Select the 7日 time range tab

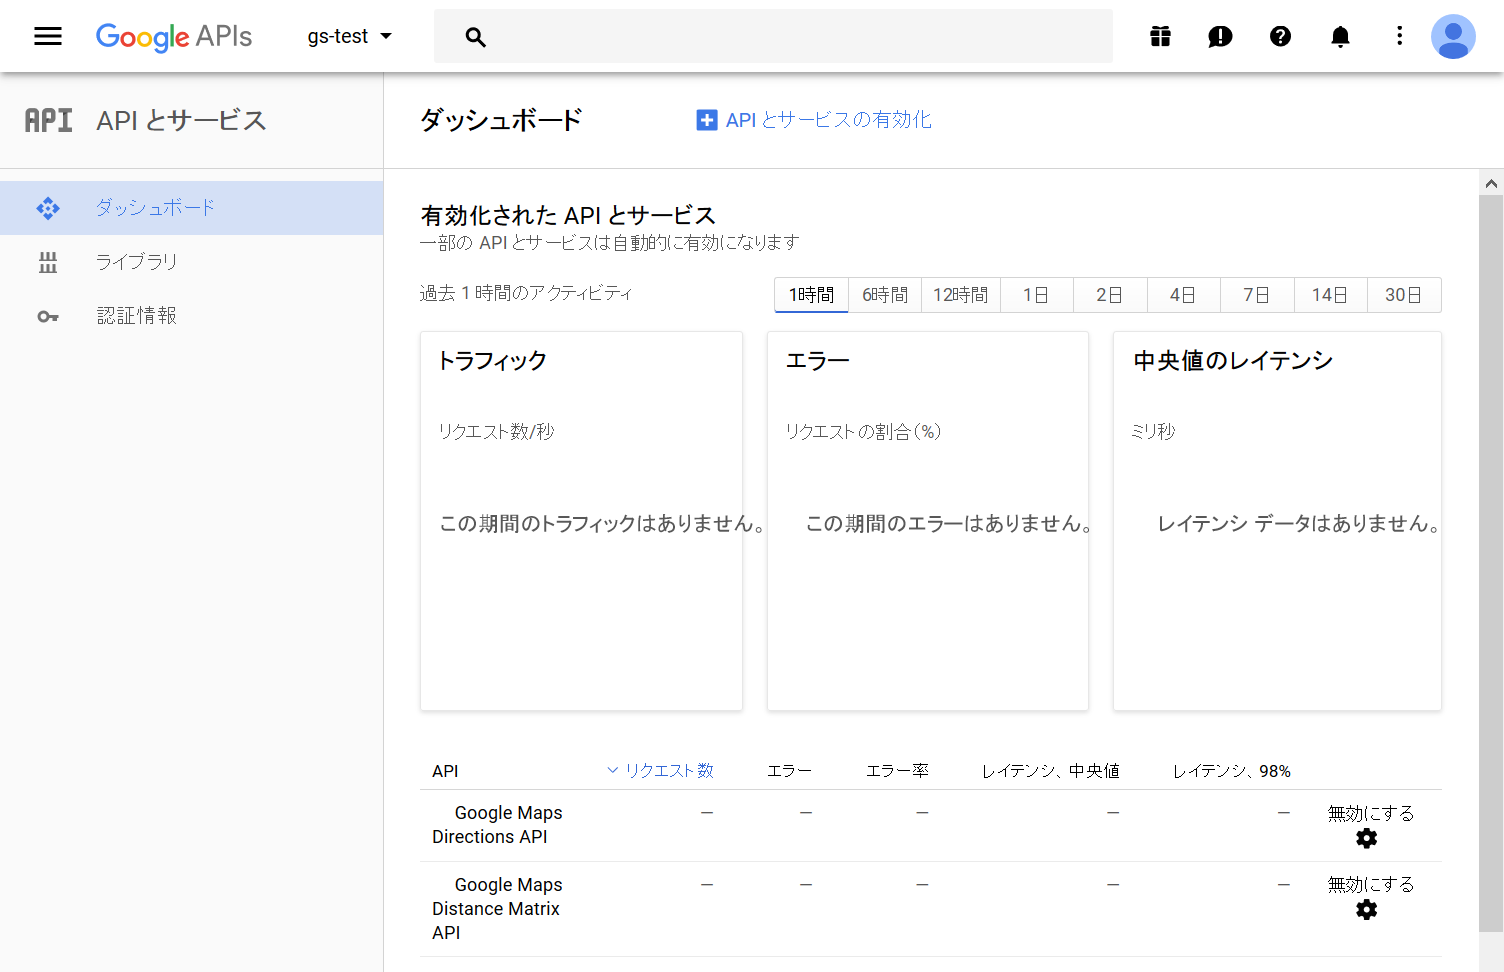pyautogui.click(x=1257, y=295)
